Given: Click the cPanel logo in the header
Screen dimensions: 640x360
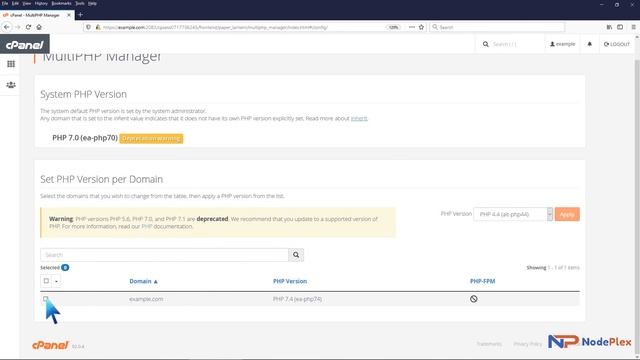Looking at the screenshot, I should (24, 44).
